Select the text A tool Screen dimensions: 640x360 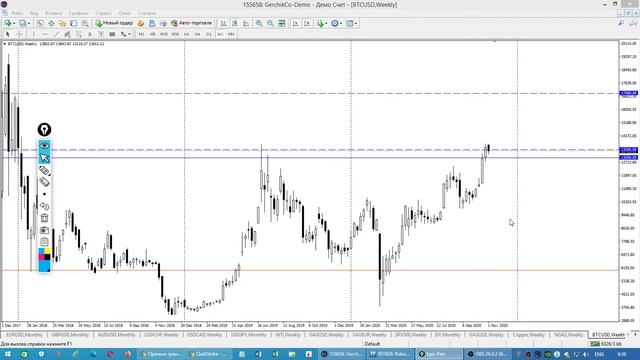[x=90, y=34]
